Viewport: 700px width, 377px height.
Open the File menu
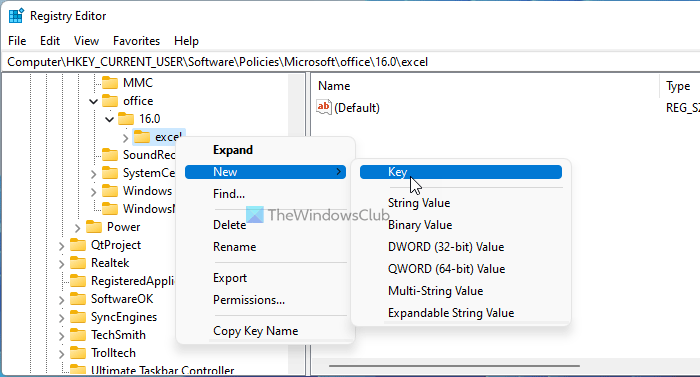pyautogui.click(x=17, y=41)
